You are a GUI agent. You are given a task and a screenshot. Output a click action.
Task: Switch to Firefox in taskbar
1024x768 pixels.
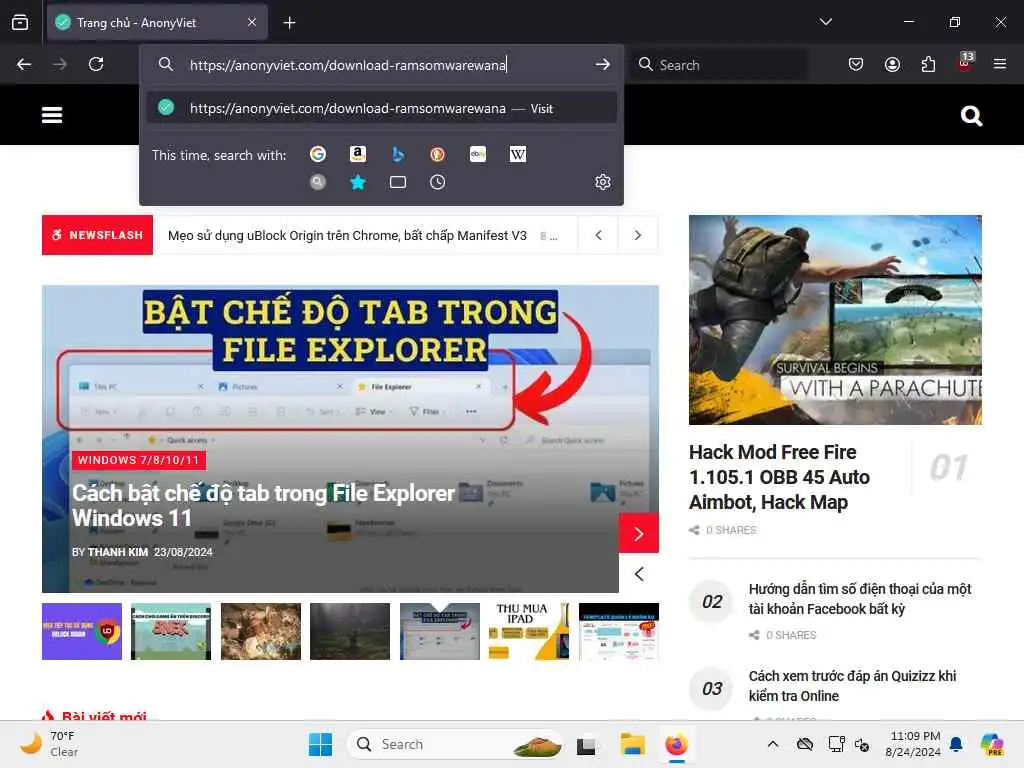(677, 744)
